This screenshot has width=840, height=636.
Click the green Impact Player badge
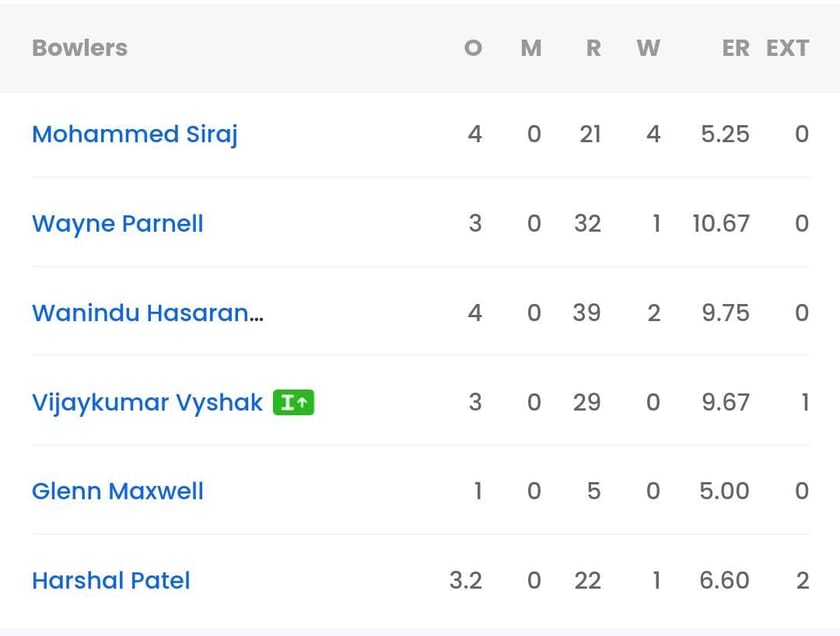[x=293, y=402]
